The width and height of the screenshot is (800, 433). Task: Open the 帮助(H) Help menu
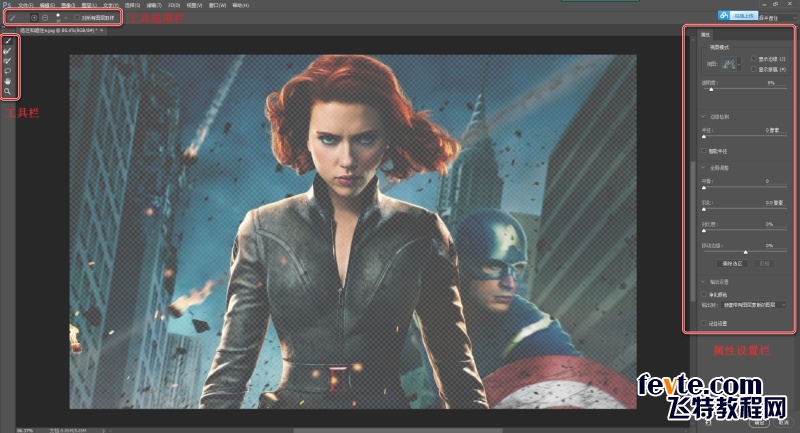click(241, 5)
